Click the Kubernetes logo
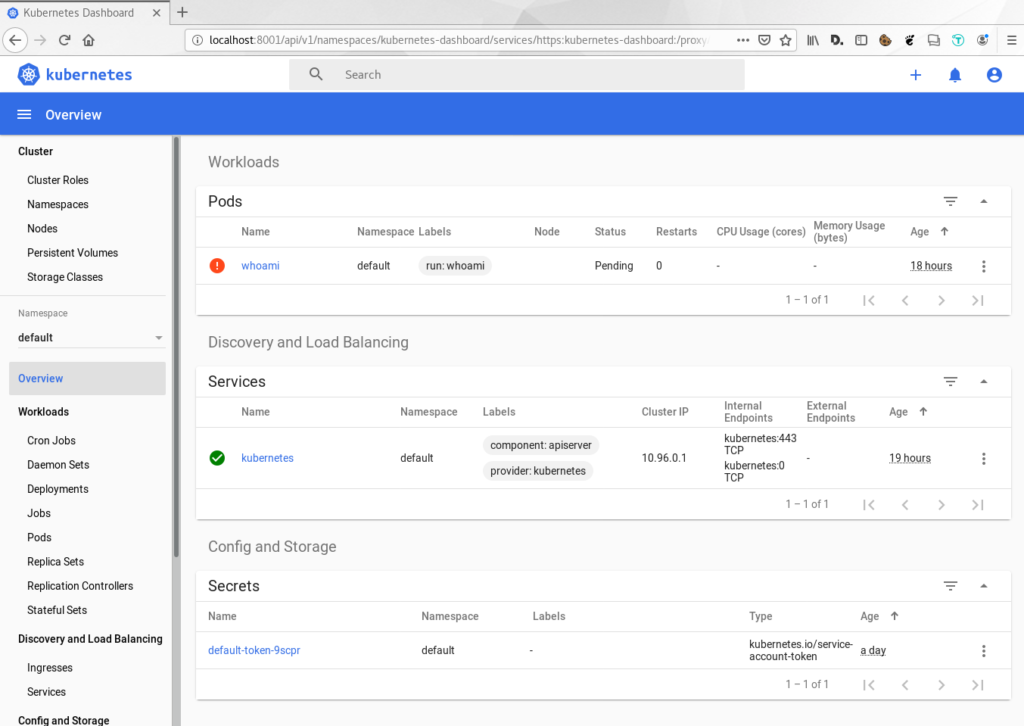Image resolution: width=1024 pixels, height=726 pixels. 74,74
